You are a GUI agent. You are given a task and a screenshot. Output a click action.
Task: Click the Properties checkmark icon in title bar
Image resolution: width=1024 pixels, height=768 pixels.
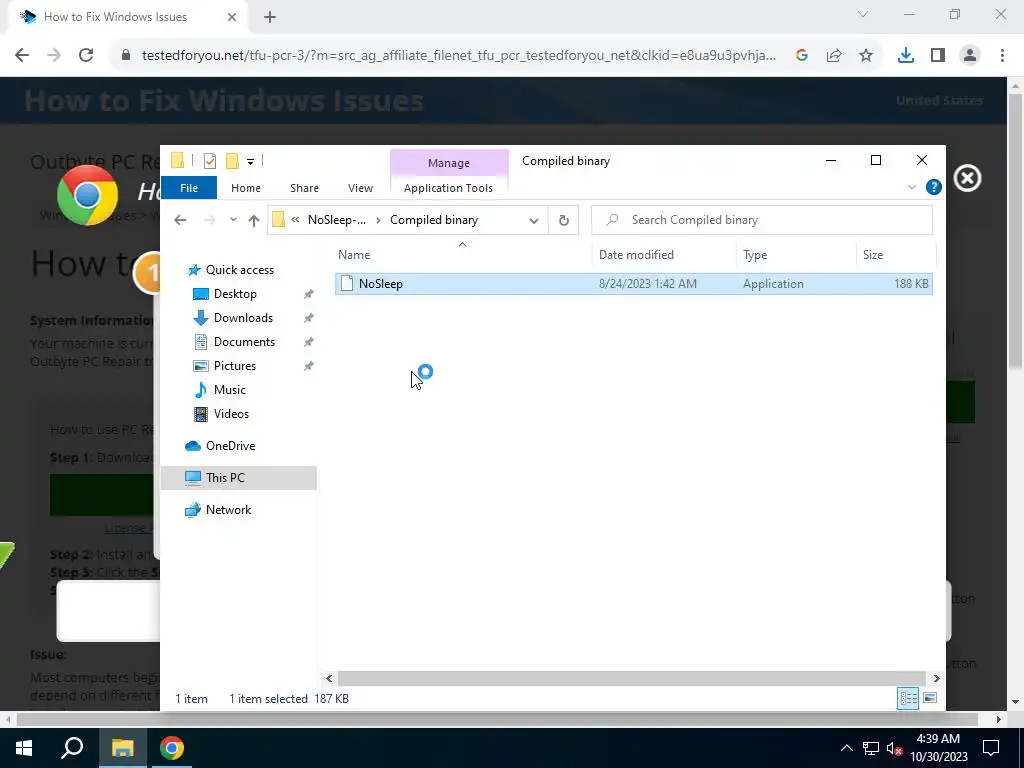point(210,161)
